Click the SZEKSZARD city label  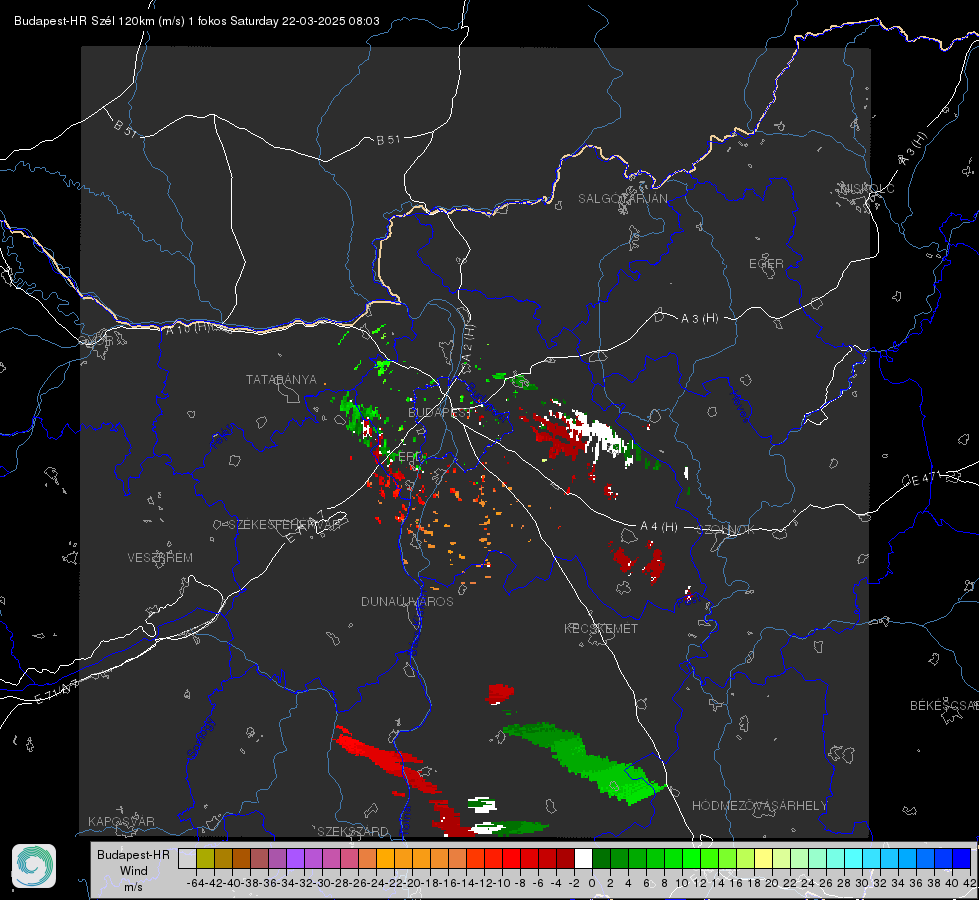353,831
